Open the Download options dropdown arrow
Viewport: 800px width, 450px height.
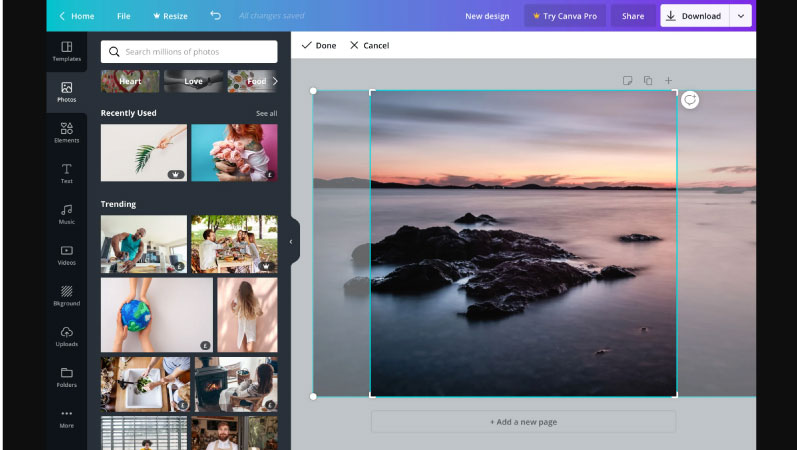click(740, 16)
